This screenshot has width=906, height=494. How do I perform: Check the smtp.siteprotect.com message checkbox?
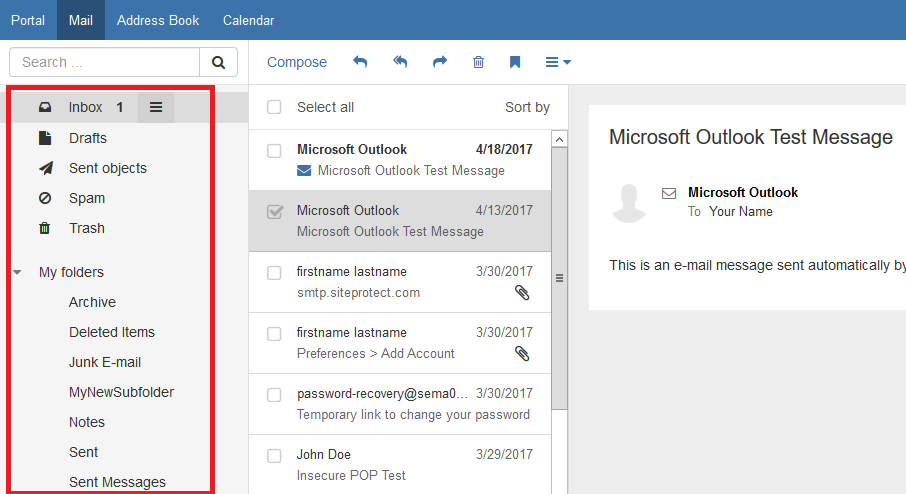[x=274, y=273]
